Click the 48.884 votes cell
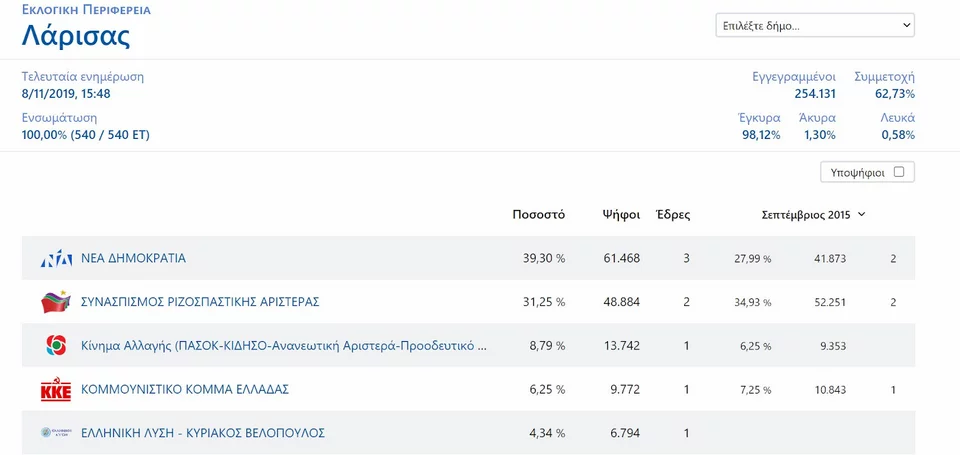This screenshot has height=455, width=960. 620,302
